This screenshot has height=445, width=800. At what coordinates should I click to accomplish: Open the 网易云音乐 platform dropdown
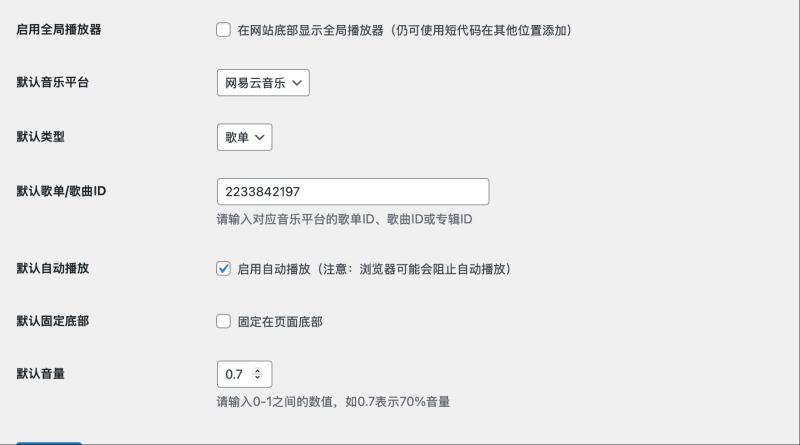pyautogui.click(x=263, y=83)
